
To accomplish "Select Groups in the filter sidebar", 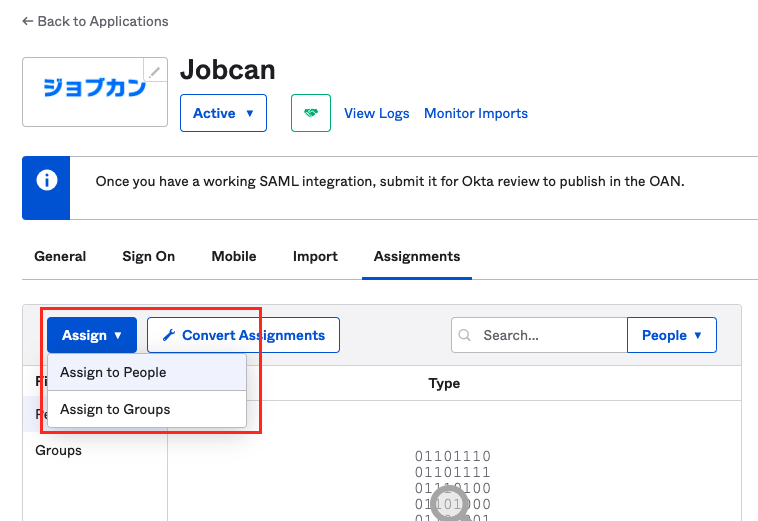I will pyautogui.click(x=58, y=450).
